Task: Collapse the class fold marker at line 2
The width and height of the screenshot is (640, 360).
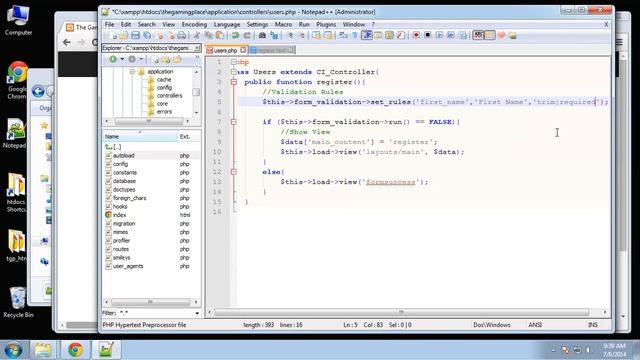Action: [x=234, y=72]
